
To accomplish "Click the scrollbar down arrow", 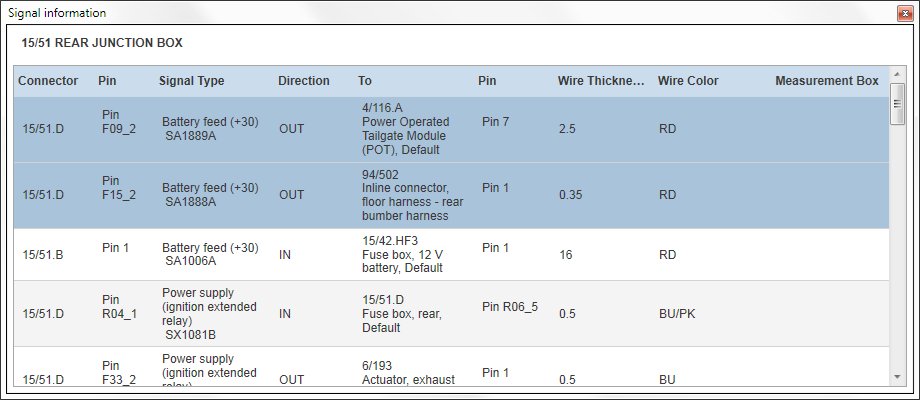I will [x=897, y=376].
